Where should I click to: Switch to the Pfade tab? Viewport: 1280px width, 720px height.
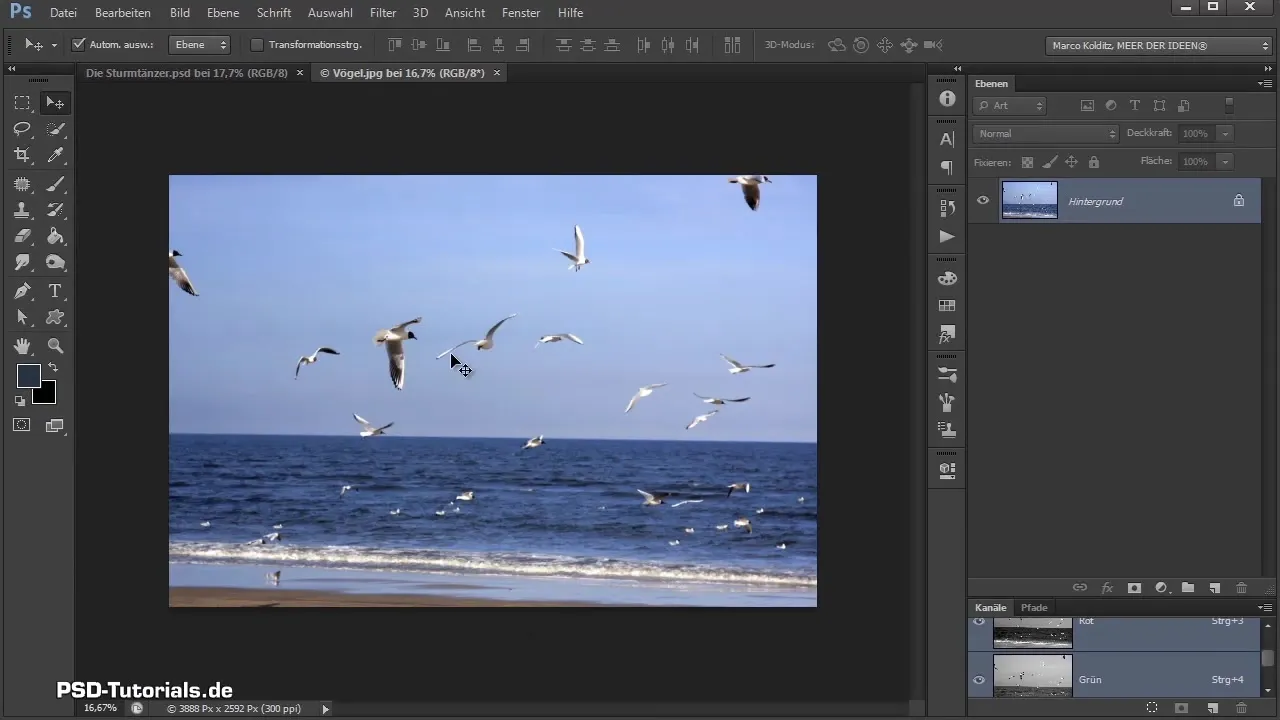[x=1034, y=607]
